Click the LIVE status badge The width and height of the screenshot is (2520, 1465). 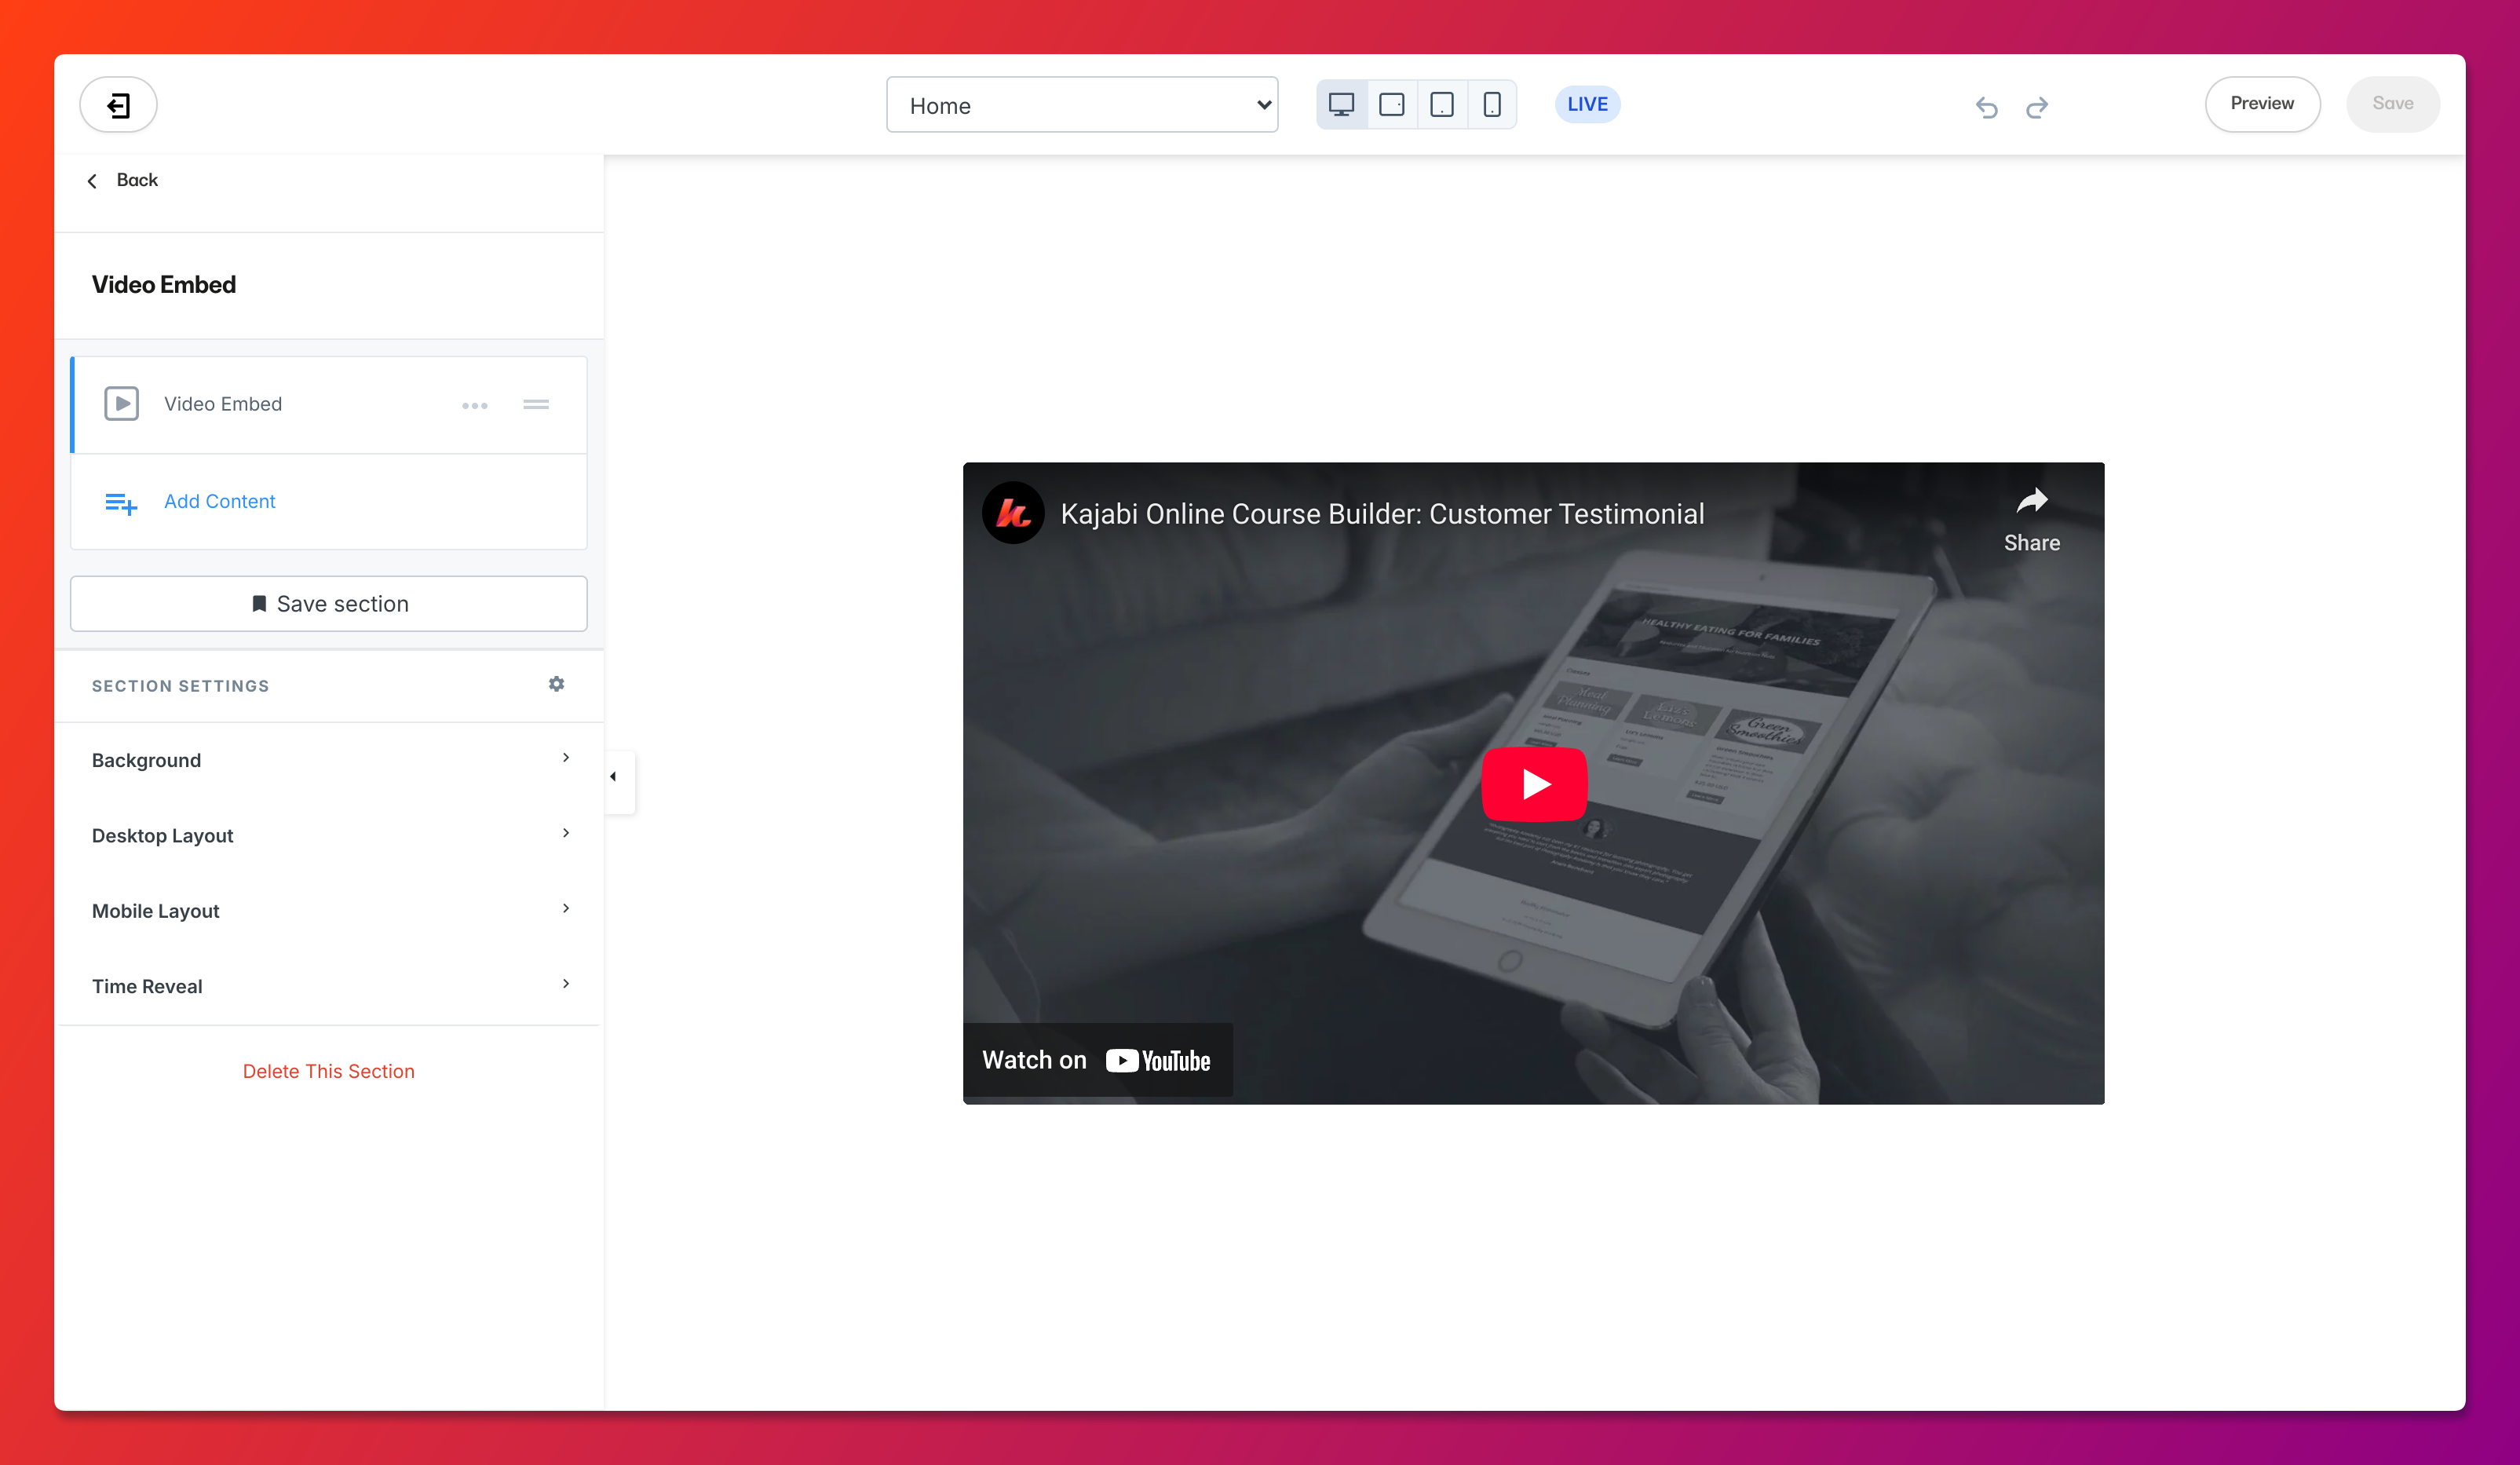(x=1587, y=104)
